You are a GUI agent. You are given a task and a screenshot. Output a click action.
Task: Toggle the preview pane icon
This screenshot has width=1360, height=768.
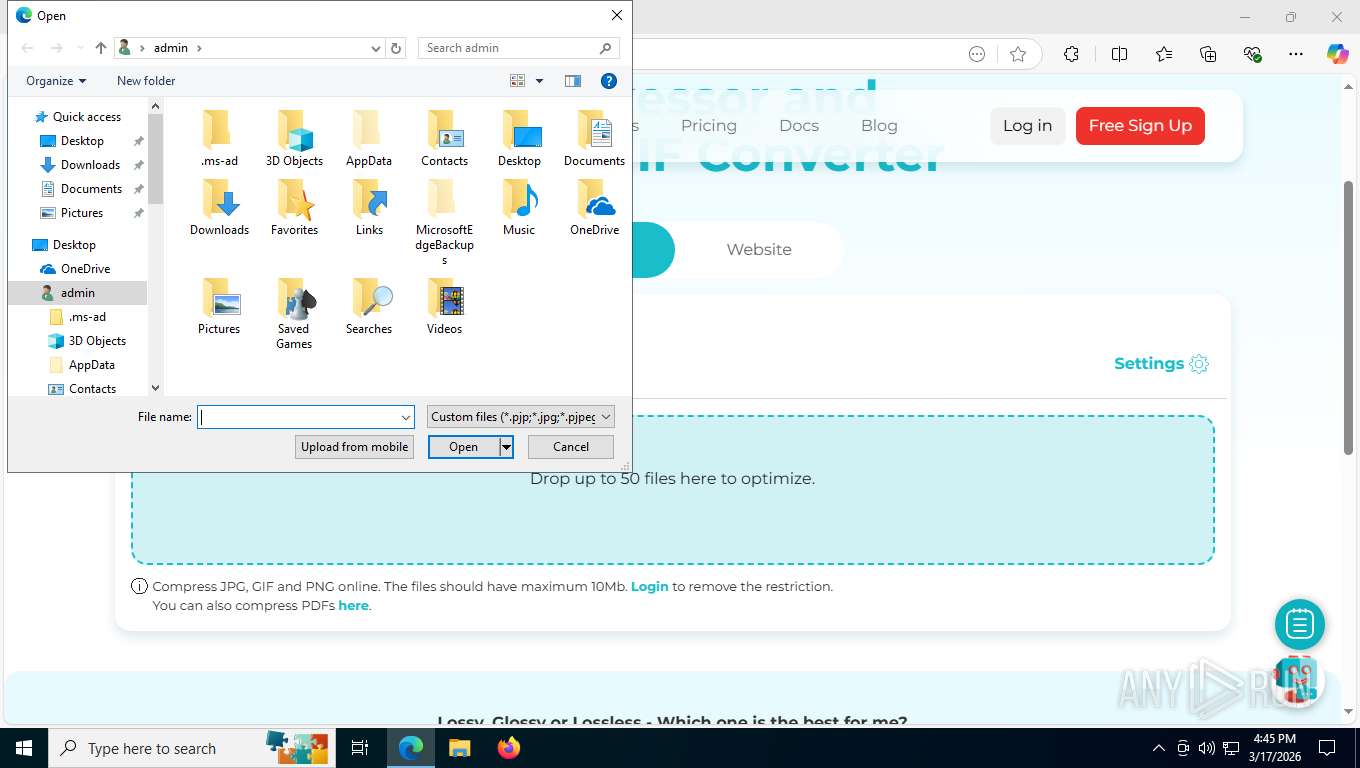pyautogui.click(x=573, y=81)
